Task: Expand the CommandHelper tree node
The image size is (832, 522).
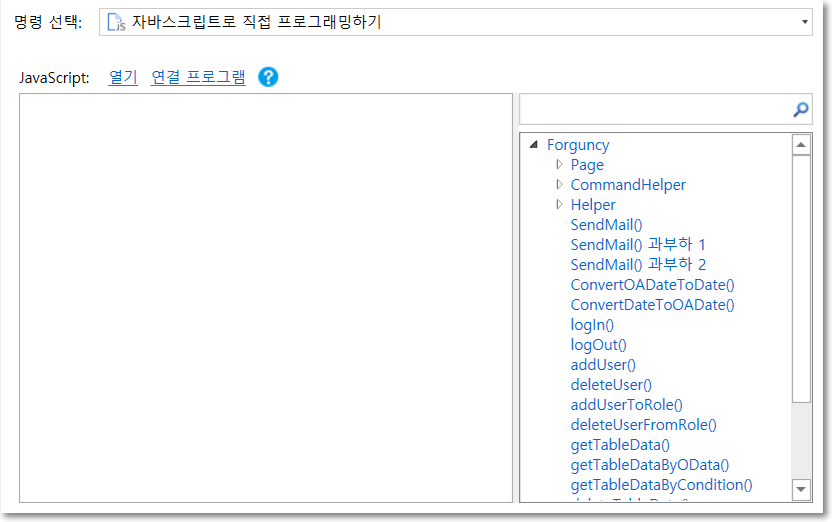Action: [x=559, y=185]
